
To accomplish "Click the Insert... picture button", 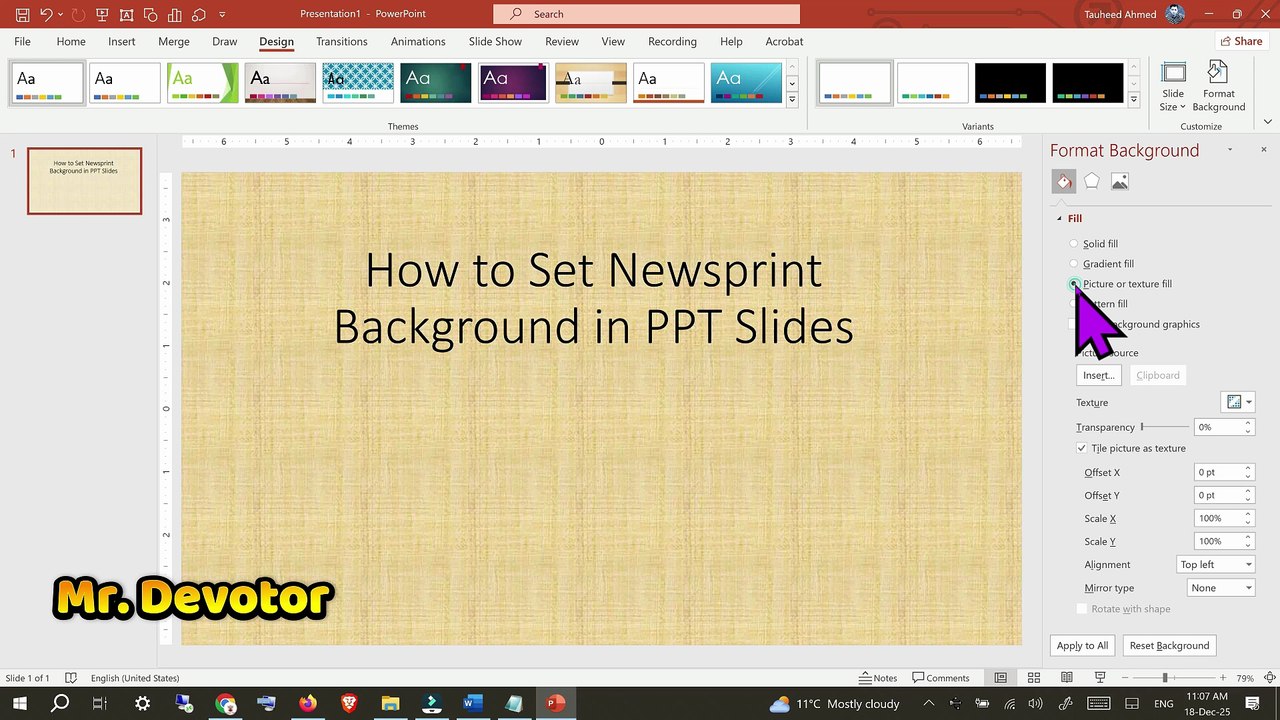I will pos(1098,375).
